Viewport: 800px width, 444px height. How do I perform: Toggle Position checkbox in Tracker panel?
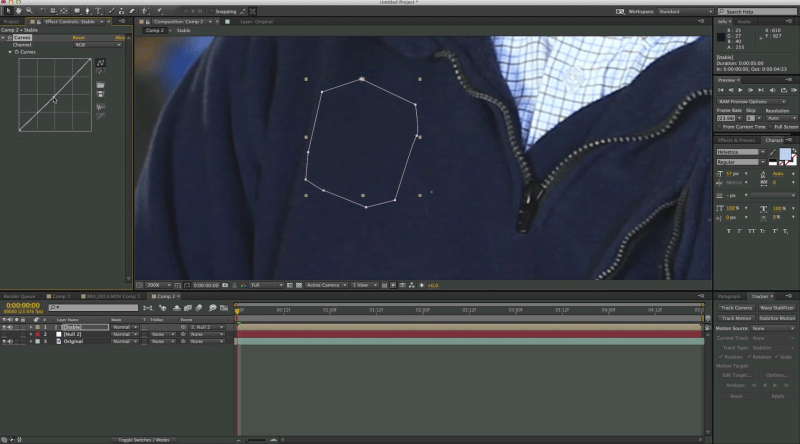(x=721, y=357)
